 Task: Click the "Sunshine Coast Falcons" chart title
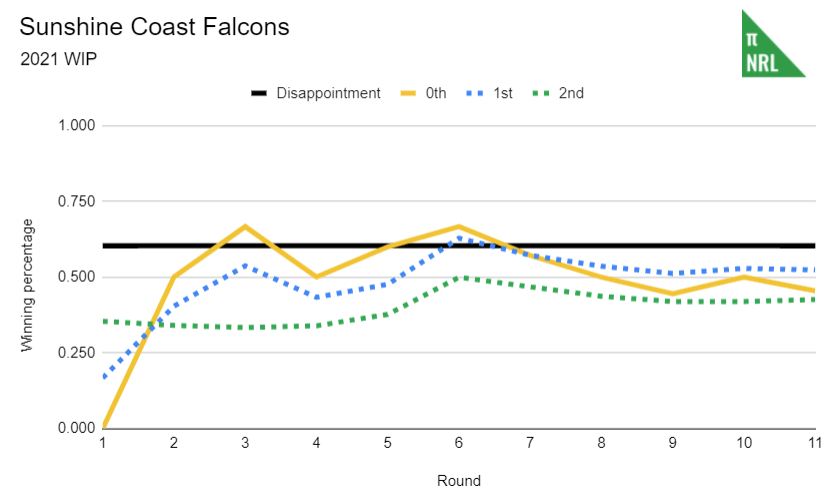click(x=154, y=27)
